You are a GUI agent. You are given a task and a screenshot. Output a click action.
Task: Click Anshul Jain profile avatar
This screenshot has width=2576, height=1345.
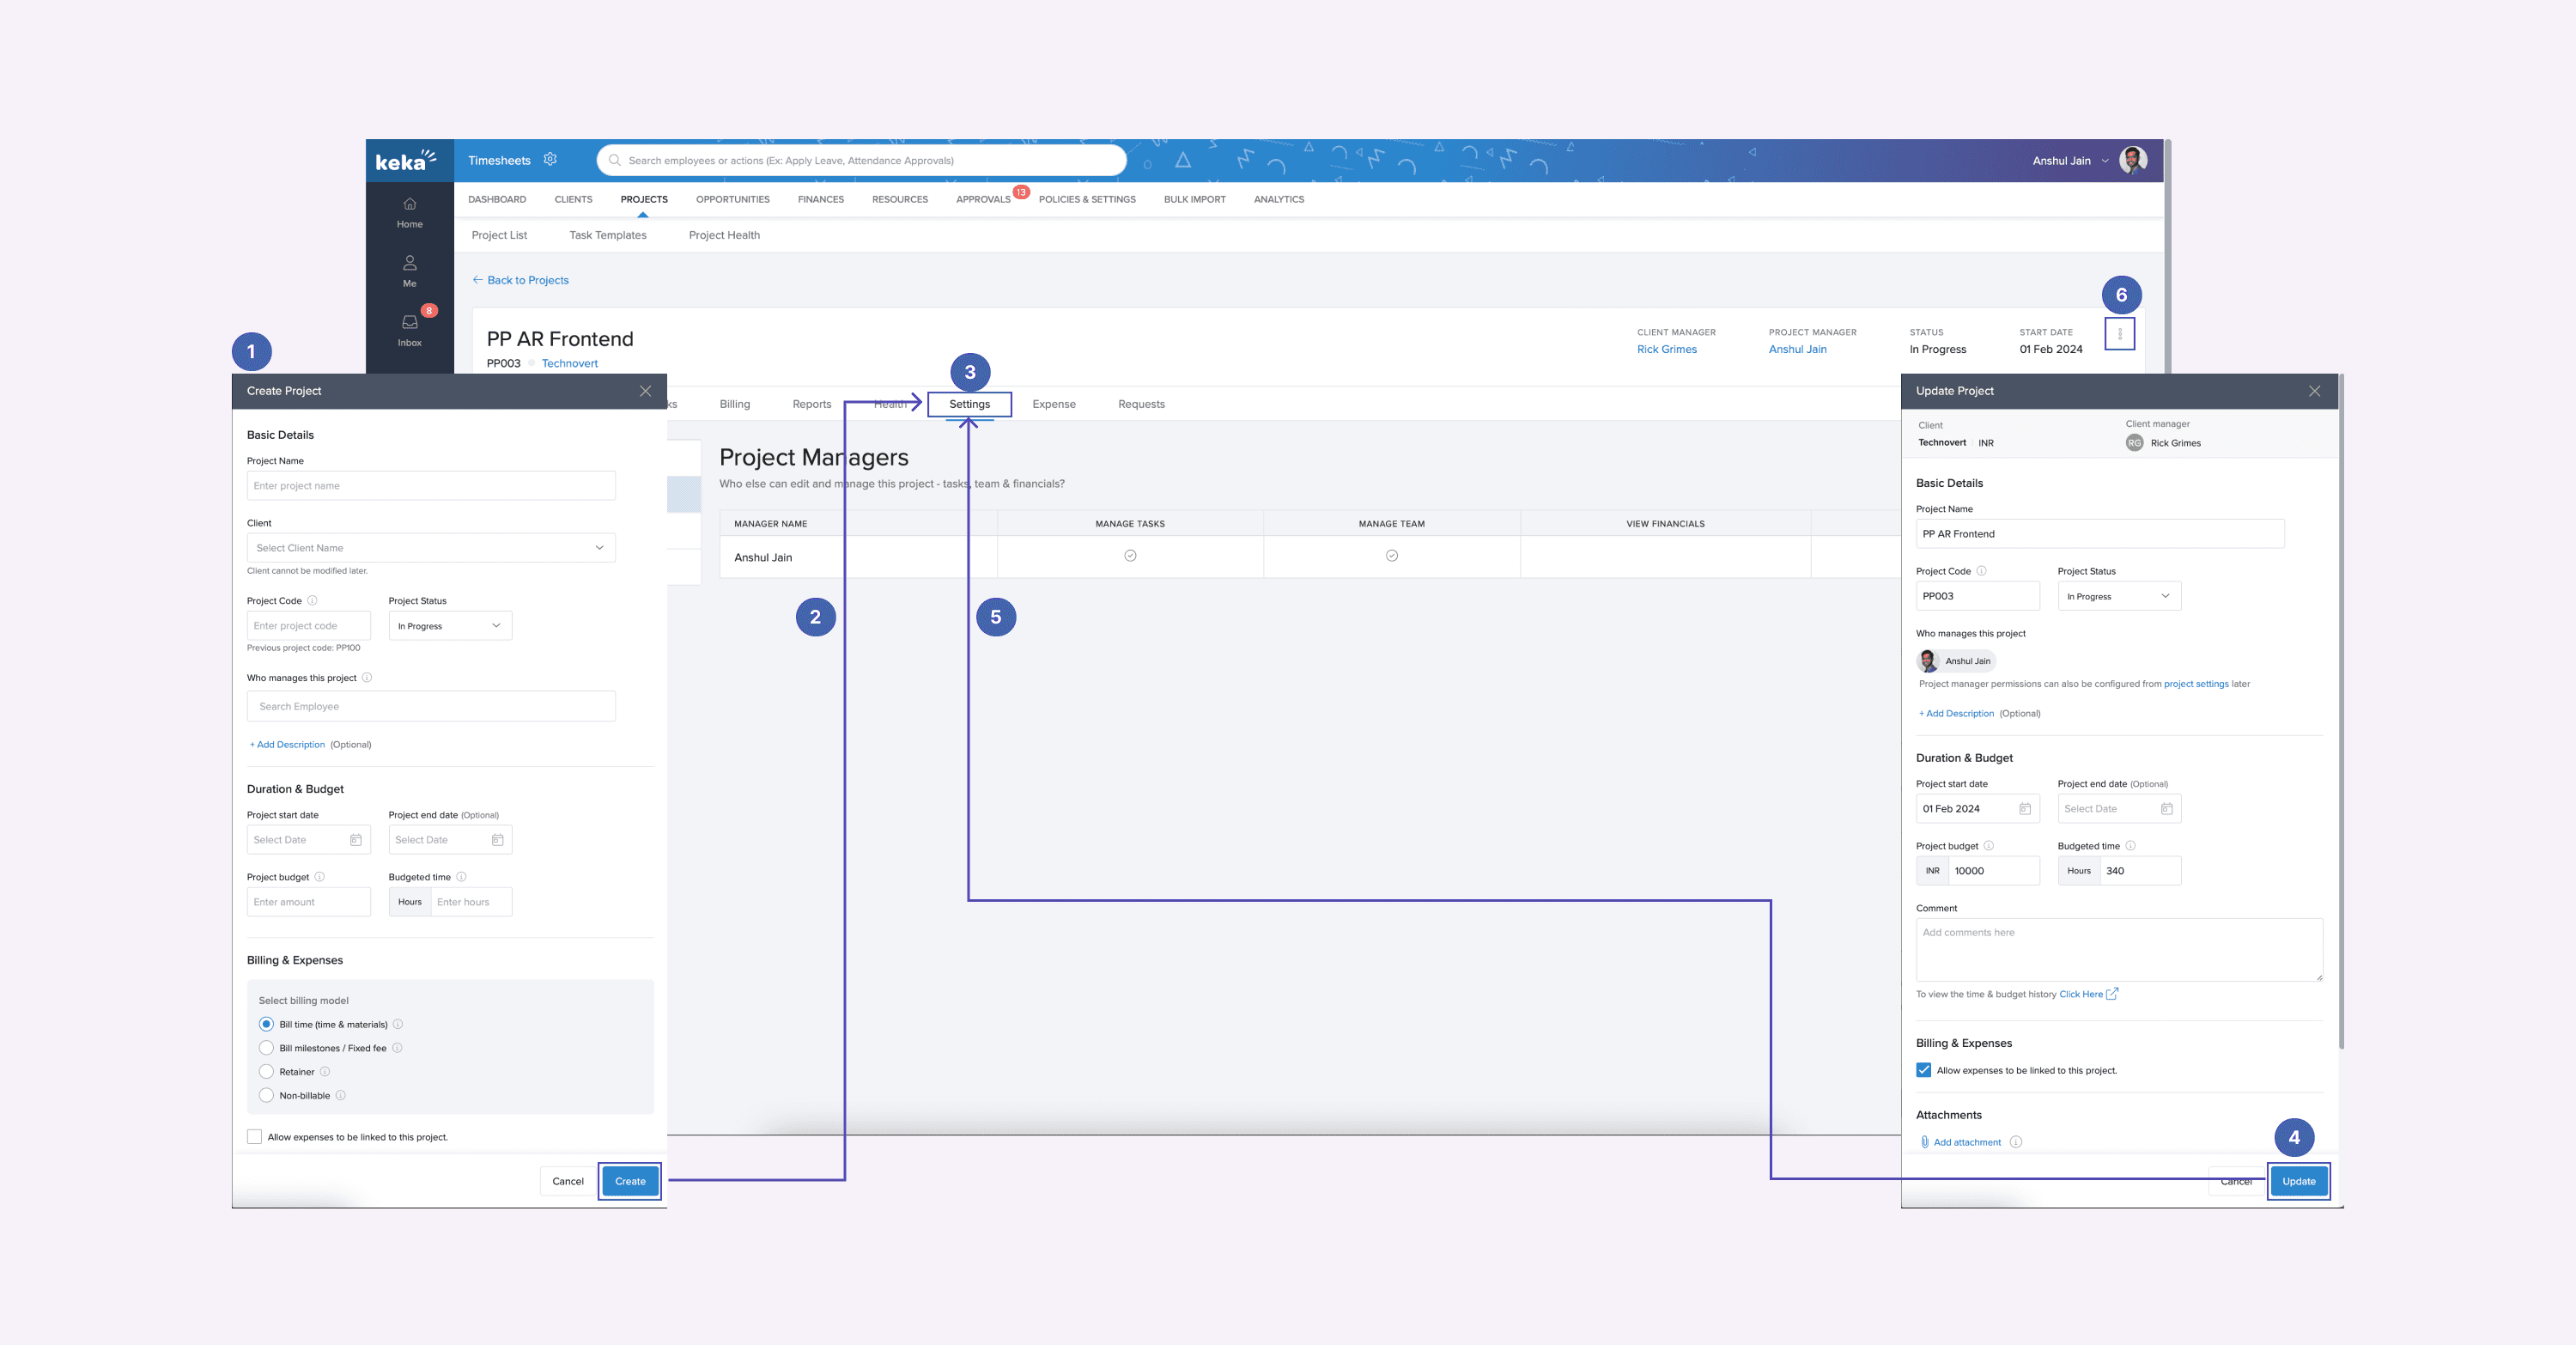point(2132,160)
